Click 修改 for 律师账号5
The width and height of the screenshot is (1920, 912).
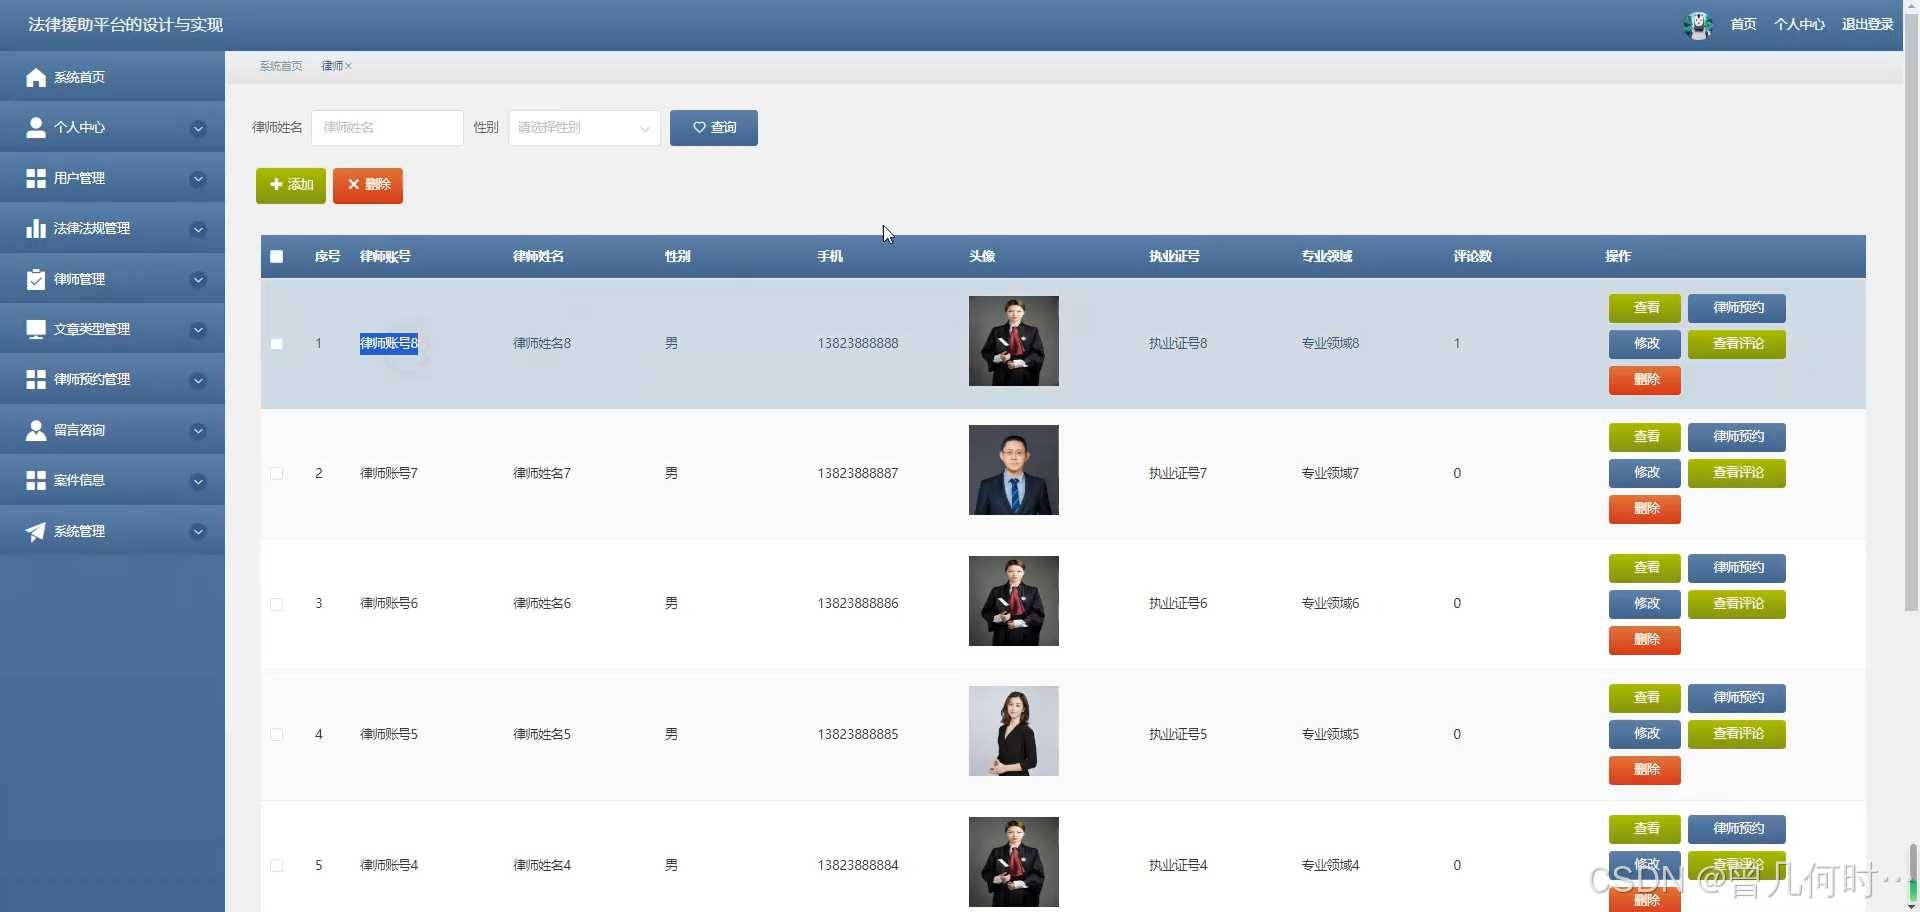1645,734
